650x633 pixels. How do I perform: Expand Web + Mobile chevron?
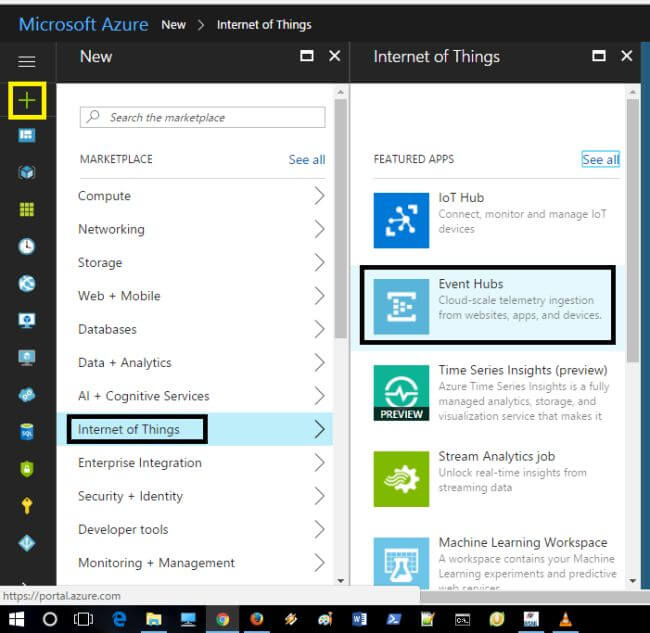coord(319,296)
